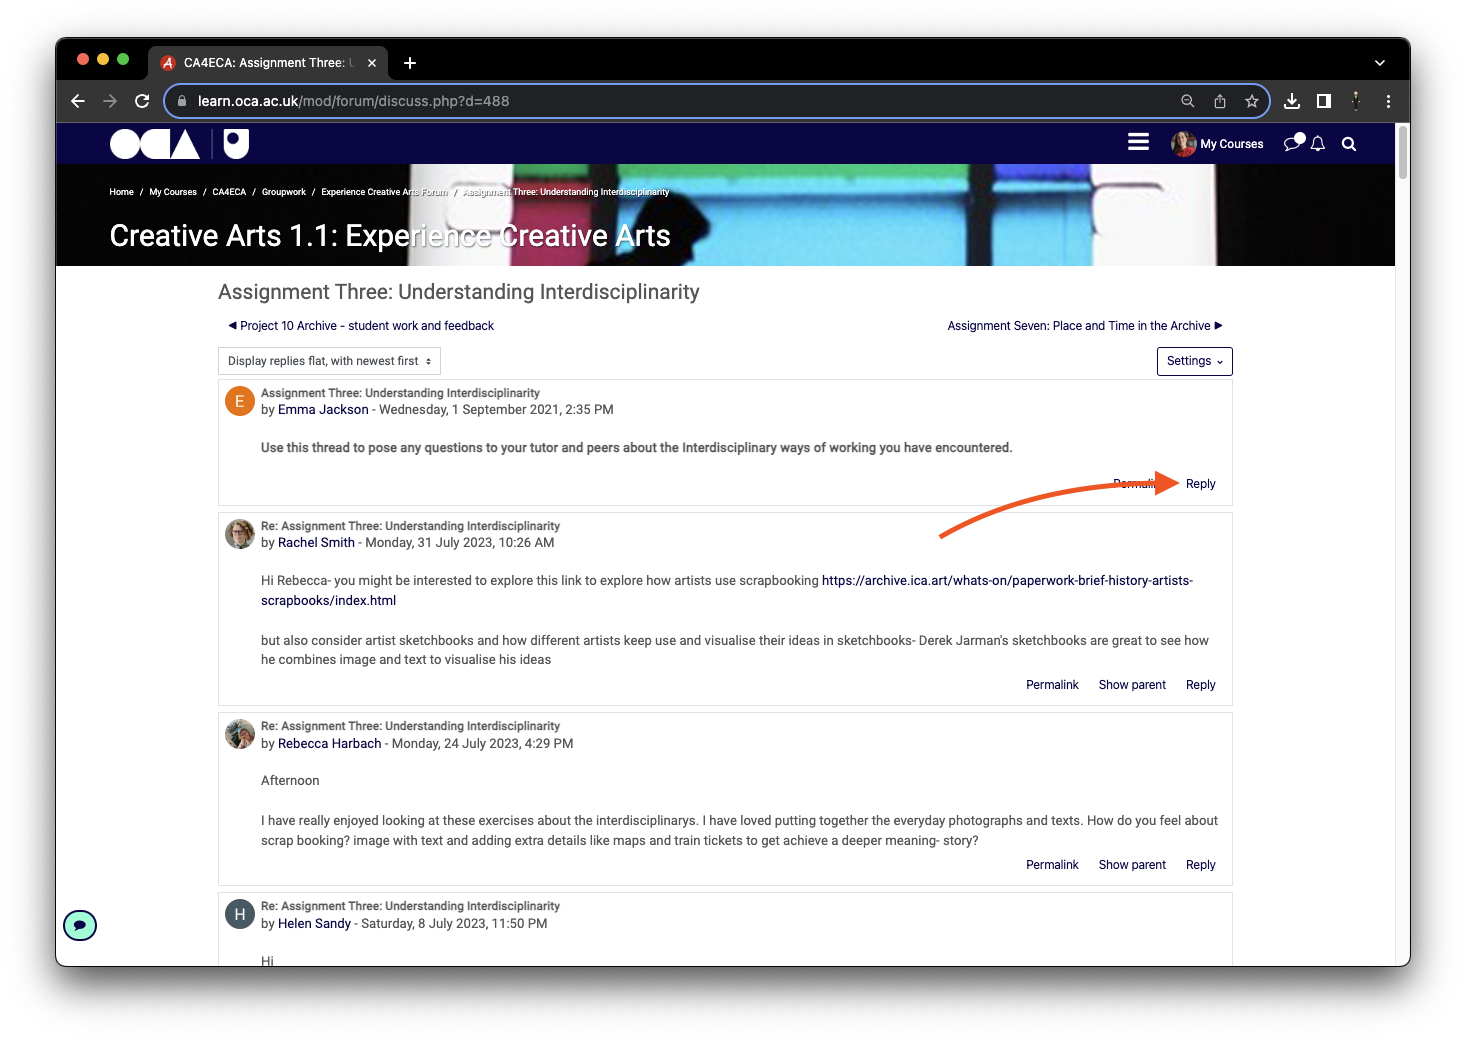
Task: Check notifications via the bell icon
Action: 1317,143
